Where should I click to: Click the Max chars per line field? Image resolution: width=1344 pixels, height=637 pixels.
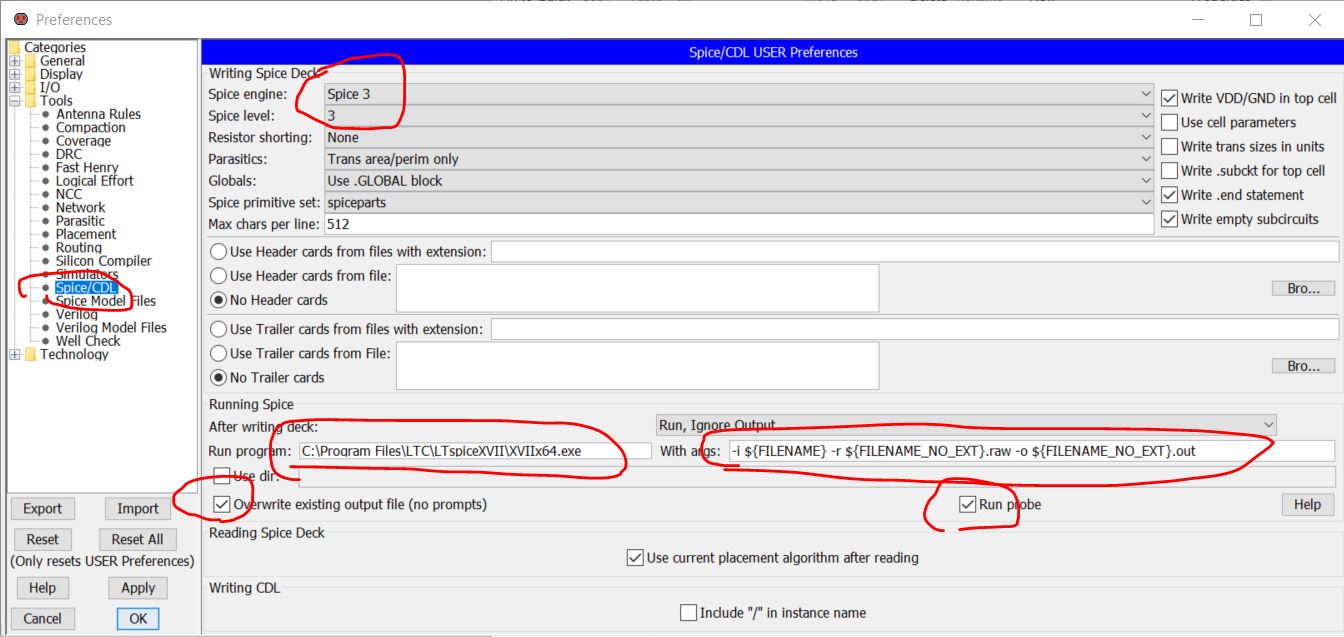point(739,224)
